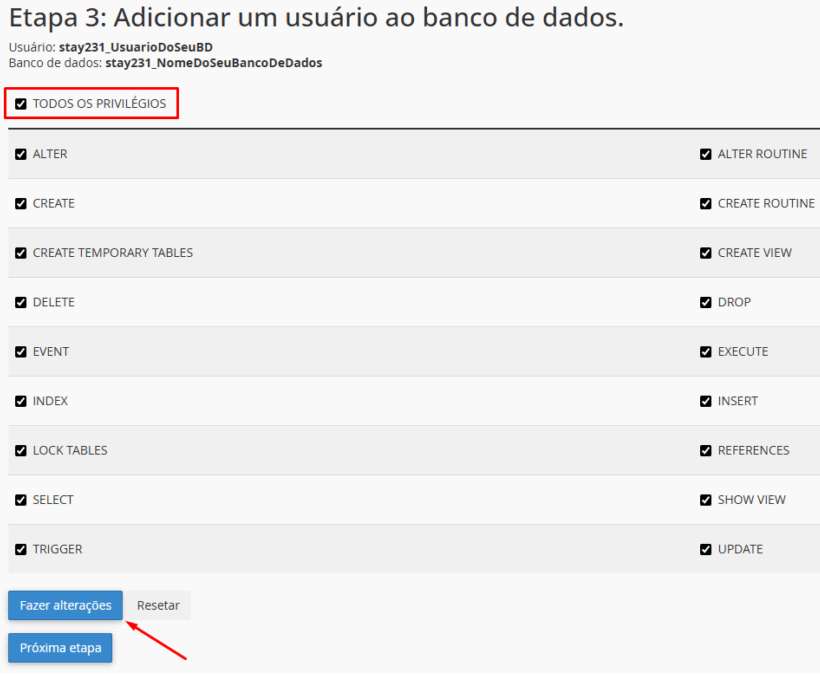Screen dimensions: 820x684
Task: Disable the SELECT privilege
Action: pyautogui.click(x=21, y=500)
